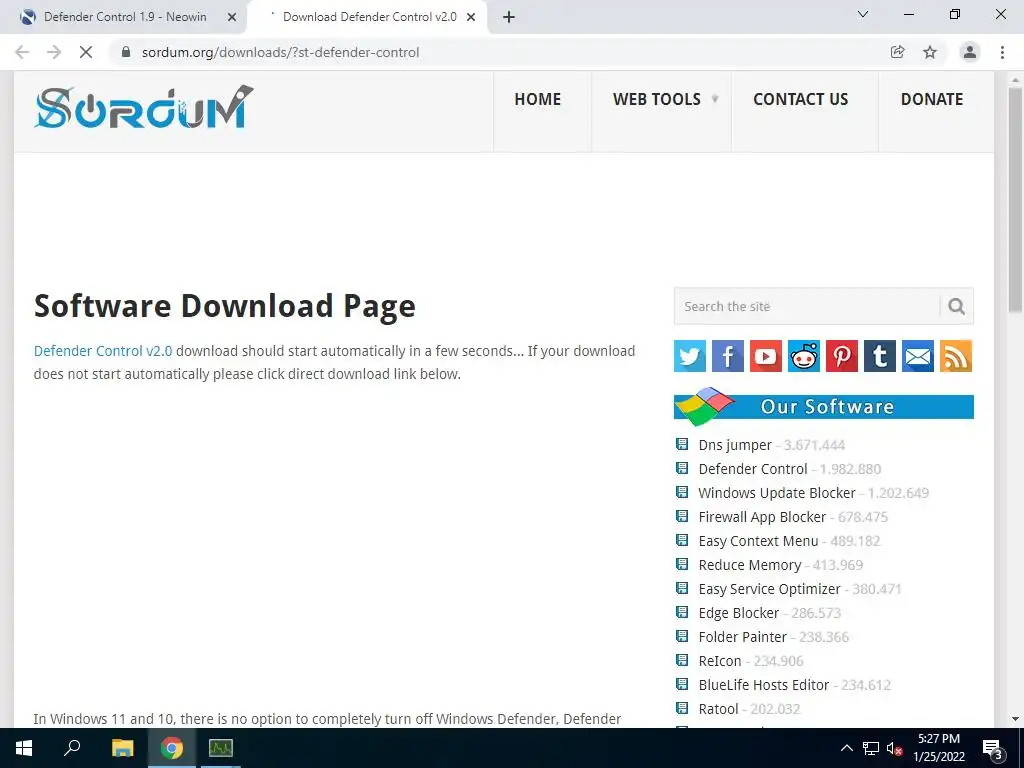Open Sordum's Reddit icon
Viewport: 1024px width, 768px height.
[804, 356]
